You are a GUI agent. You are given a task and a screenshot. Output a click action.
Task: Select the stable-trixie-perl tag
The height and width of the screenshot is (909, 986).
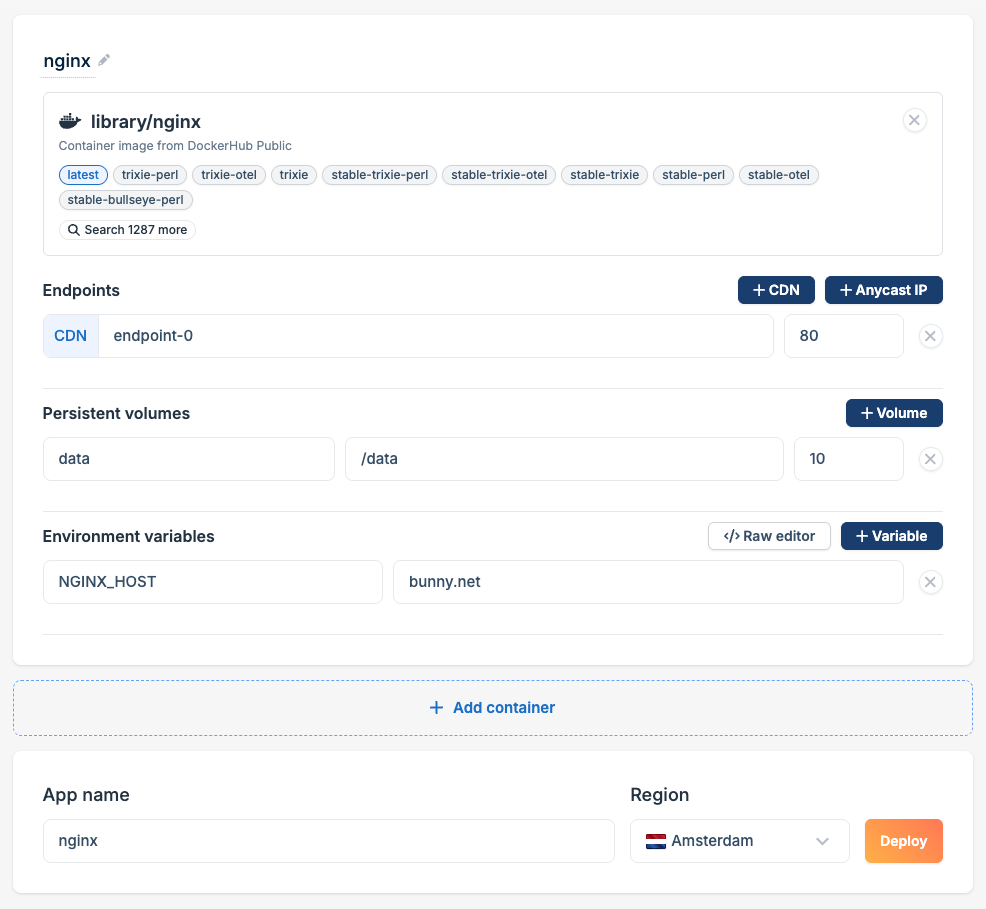379,175
